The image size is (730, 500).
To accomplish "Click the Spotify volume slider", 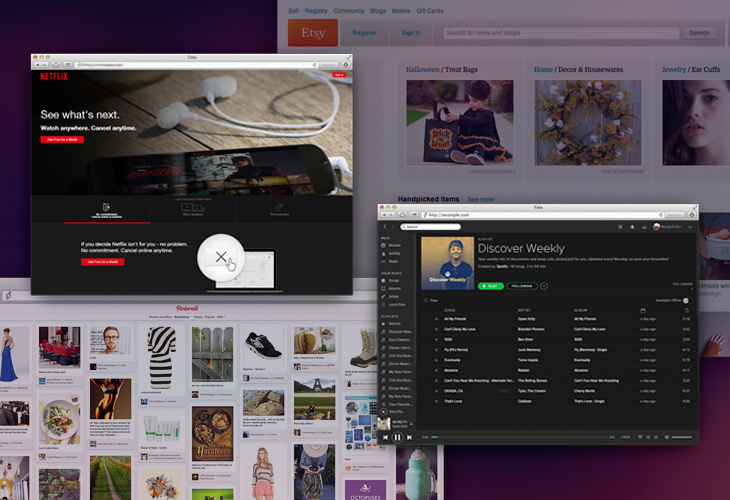I will click(x=682, y=437).
